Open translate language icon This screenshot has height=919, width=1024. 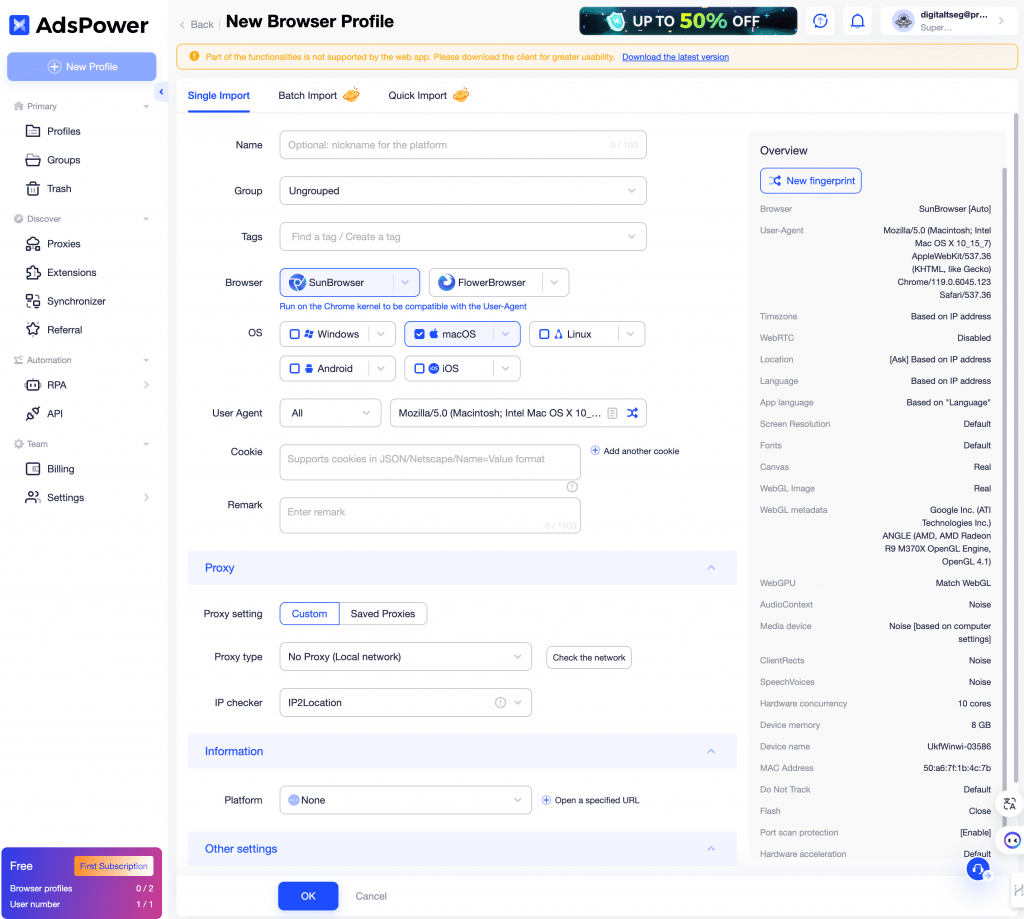pos(1010,804)
